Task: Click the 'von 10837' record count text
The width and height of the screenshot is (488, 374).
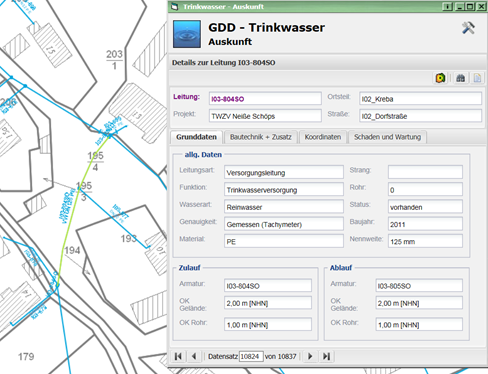Action: pos(281,356)
